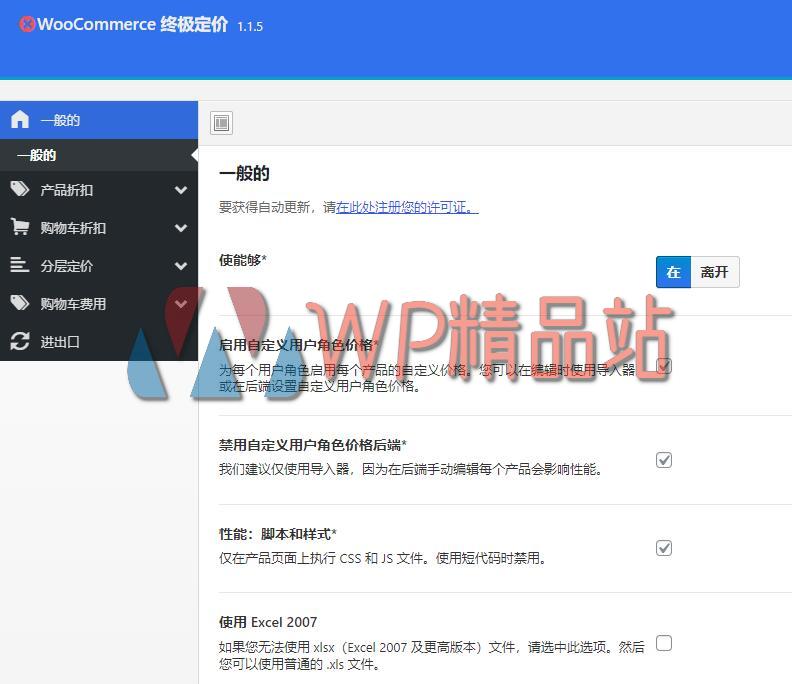
Task: Check the 使用 Excel 2007 checkbox
Action: coord(664,643)
